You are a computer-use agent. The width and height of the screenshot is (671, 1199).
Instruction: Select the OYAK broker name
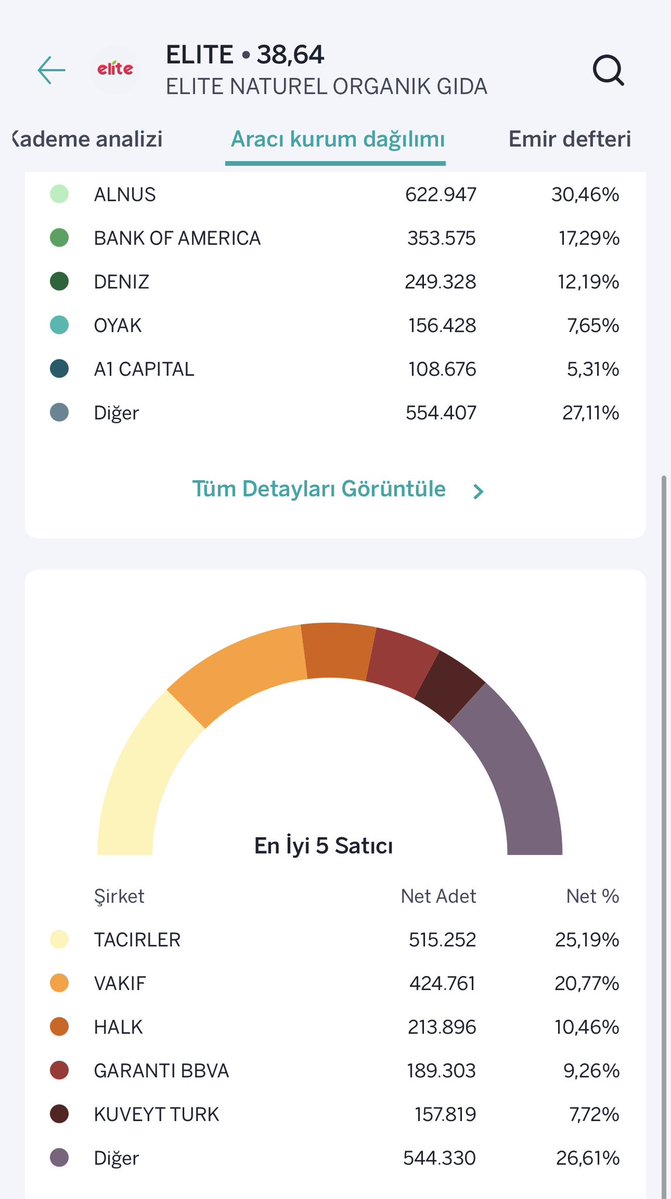click(118, 325)
